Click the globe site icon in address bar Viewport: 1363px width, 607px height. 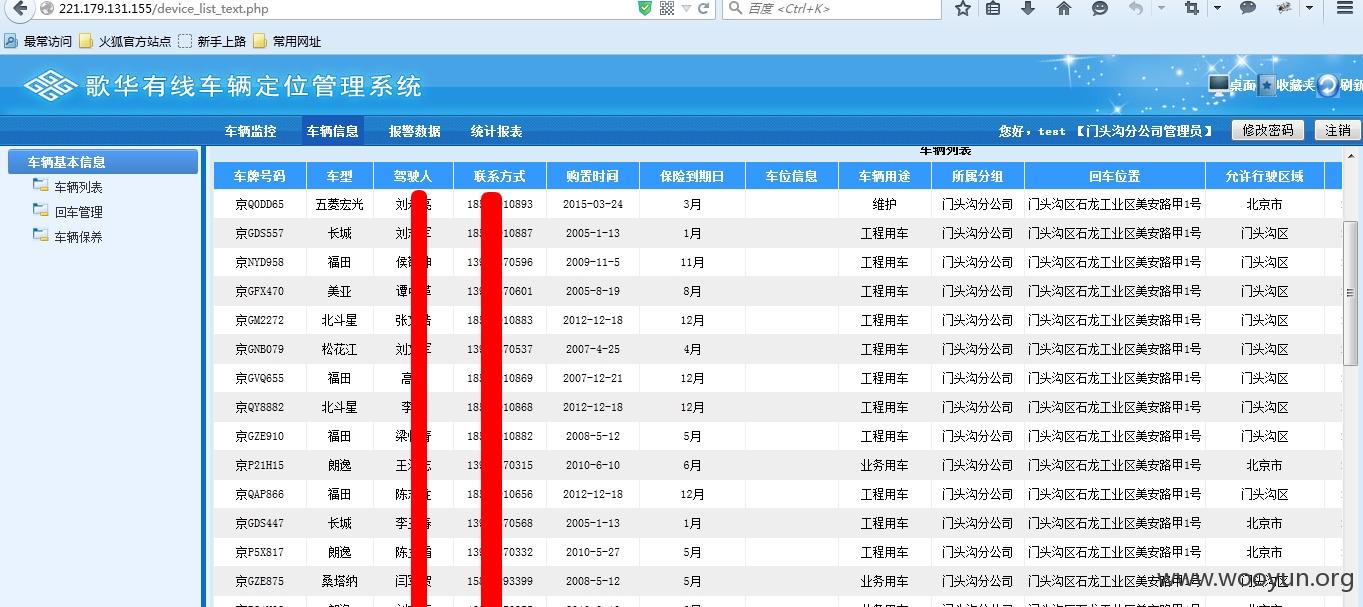coord(46,9)
